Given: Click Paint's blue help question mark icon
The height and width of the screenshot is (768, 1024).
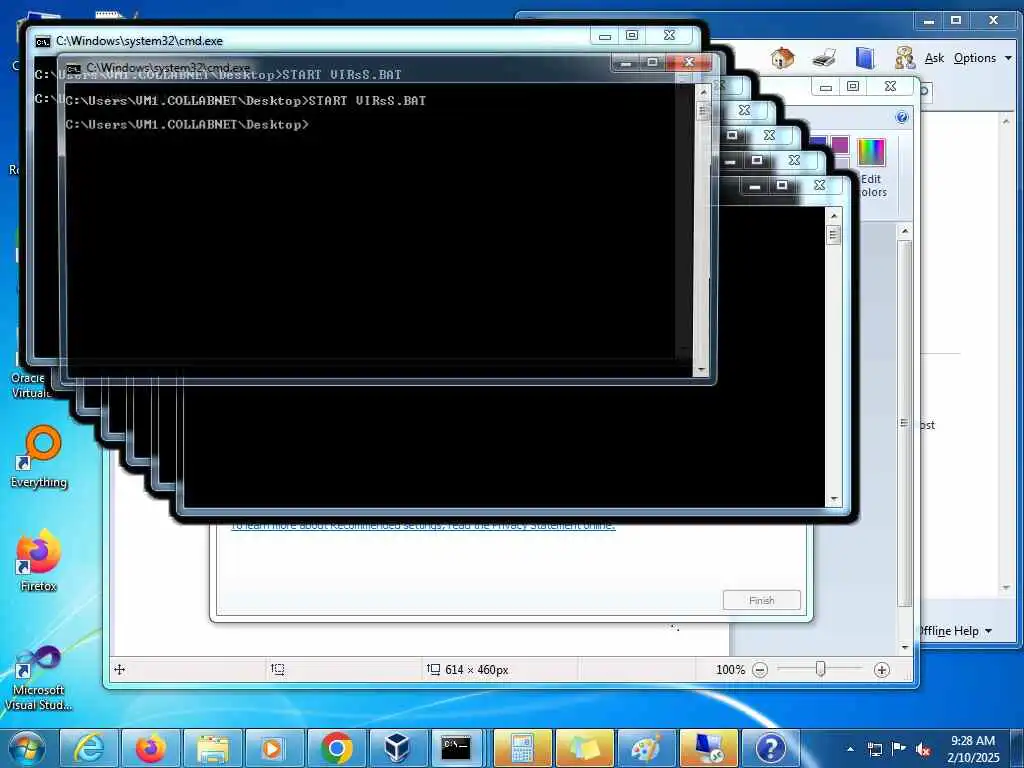Looking at the screenshot, I should pyautogui.click(x=902, y=117).
